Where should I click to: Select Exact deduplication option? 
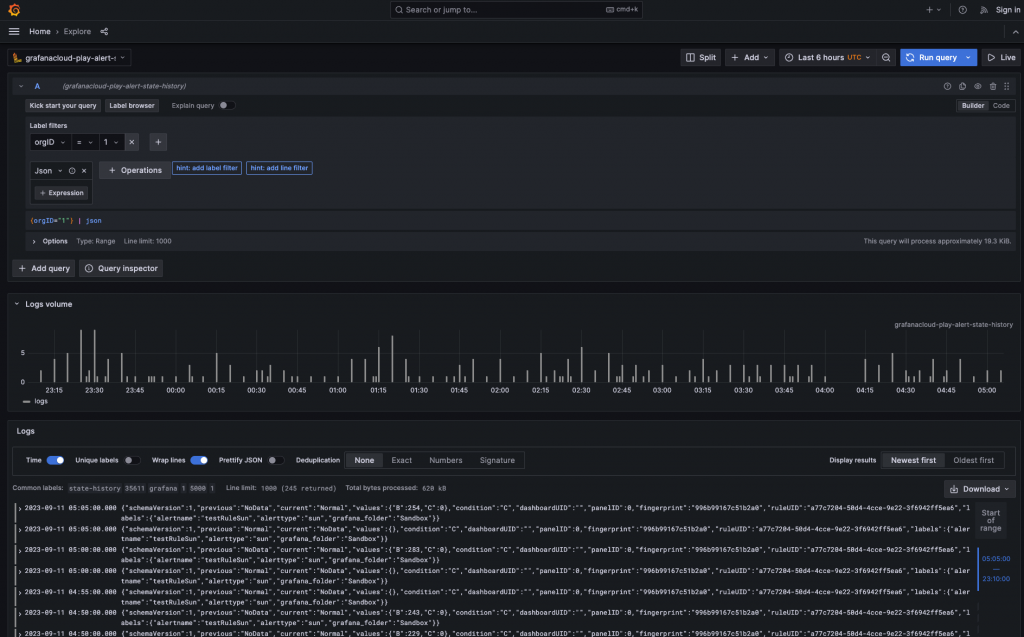(402, 460)
